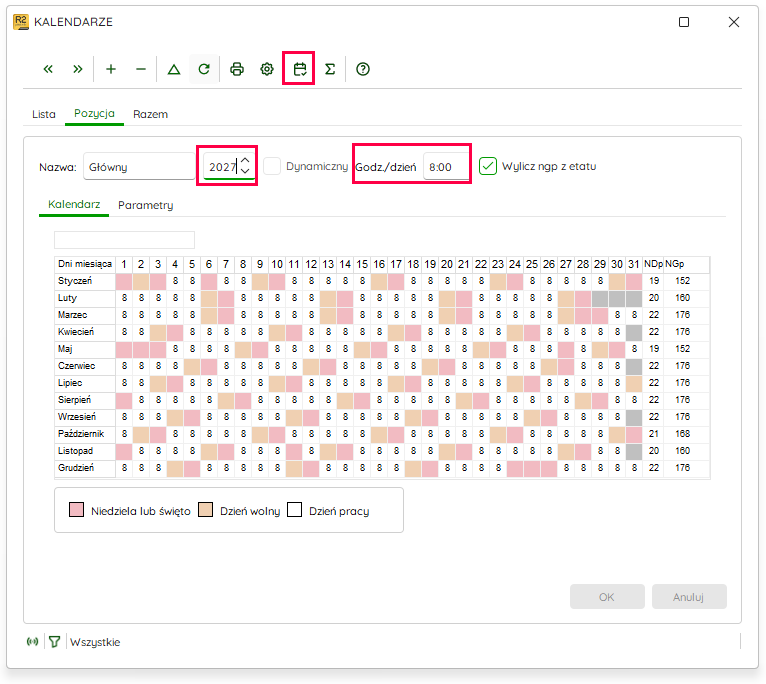The height and width of the screenshot is (684, 766).
Task: Toggle the Dynamiczny checkbox
Action: tap(272, 166)
